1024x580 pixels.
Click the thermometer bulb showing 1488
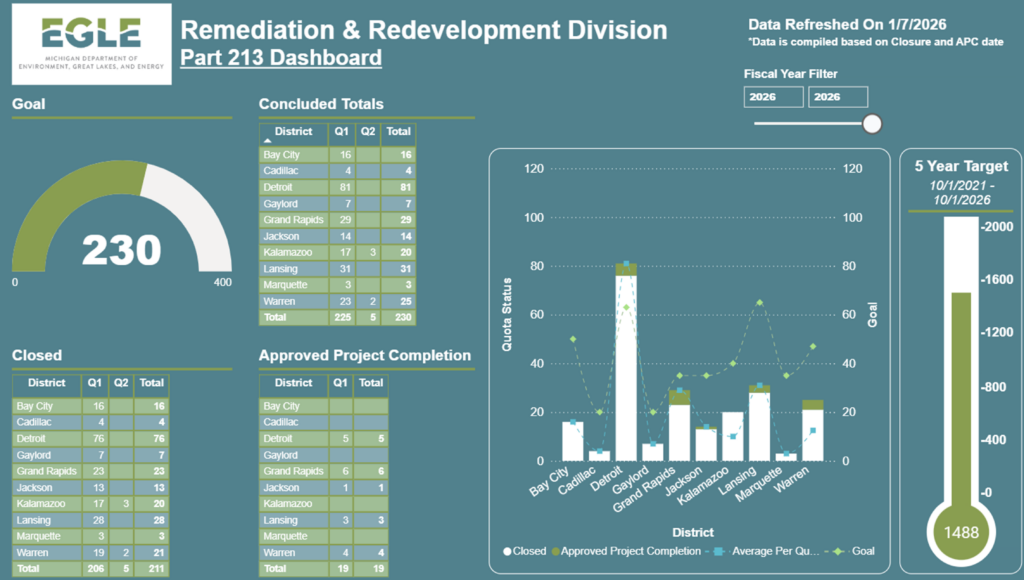(959, 531)
